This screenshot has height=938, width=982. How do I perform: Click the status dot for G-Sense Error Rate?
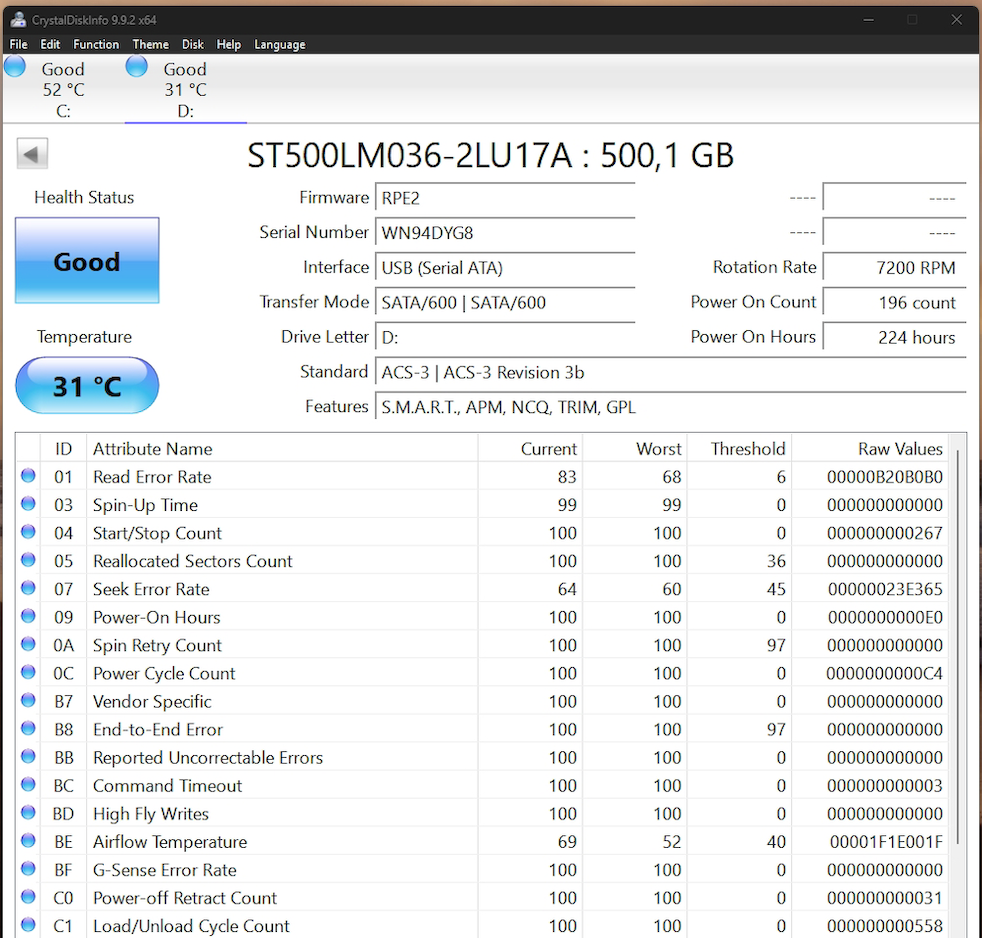coord(28,868)
